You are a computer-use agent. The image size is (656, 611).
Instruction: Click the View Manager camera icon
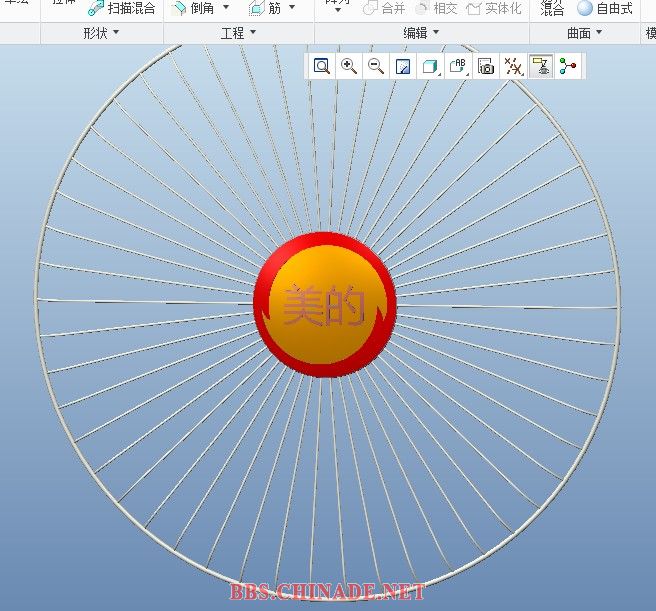[486, 66]
